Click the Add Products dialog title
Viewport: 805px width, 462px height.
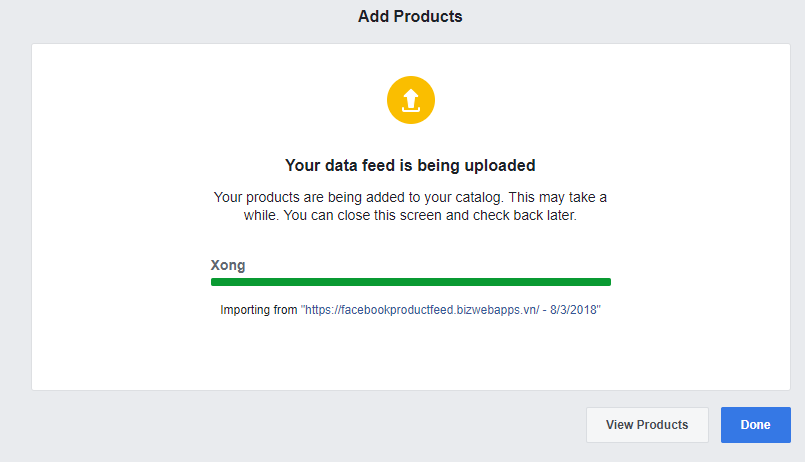[x=410, y=16]
